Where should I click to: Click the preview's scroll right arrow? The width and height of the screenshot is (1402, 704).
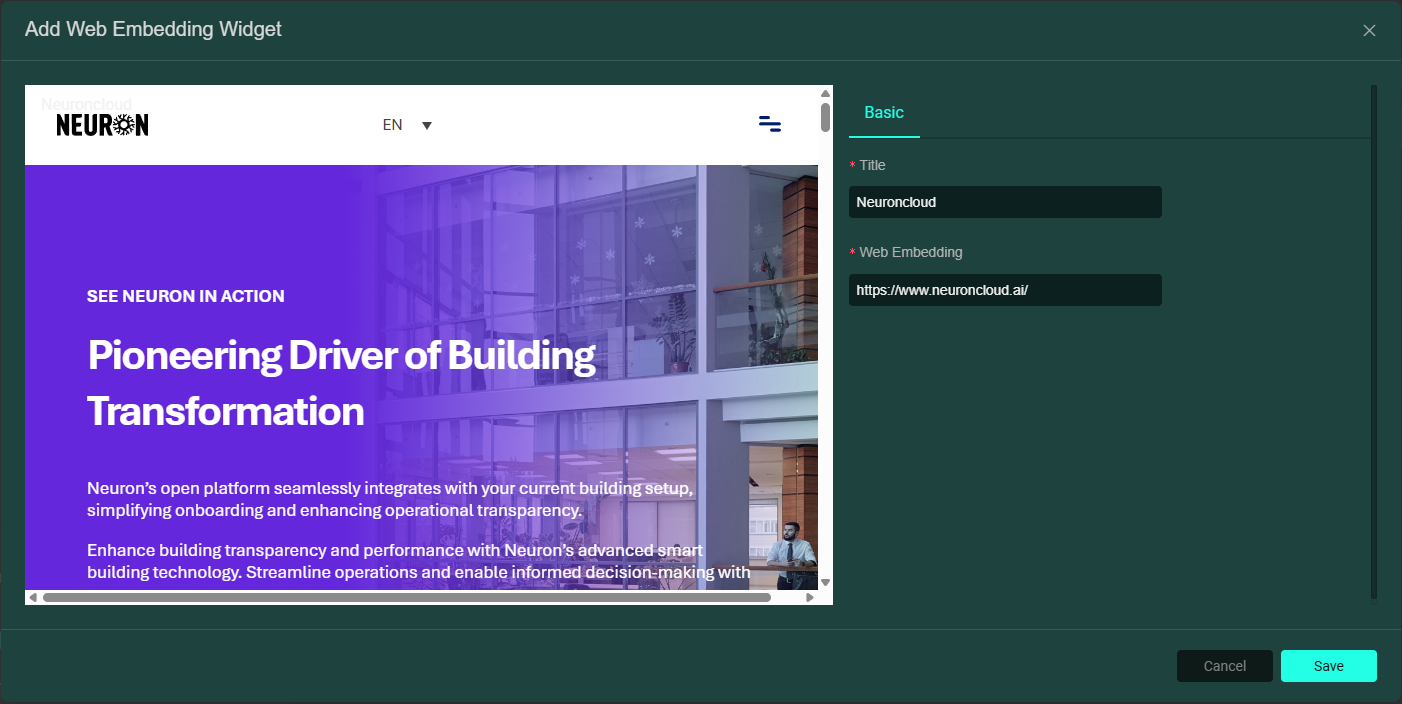pos(810,598)
